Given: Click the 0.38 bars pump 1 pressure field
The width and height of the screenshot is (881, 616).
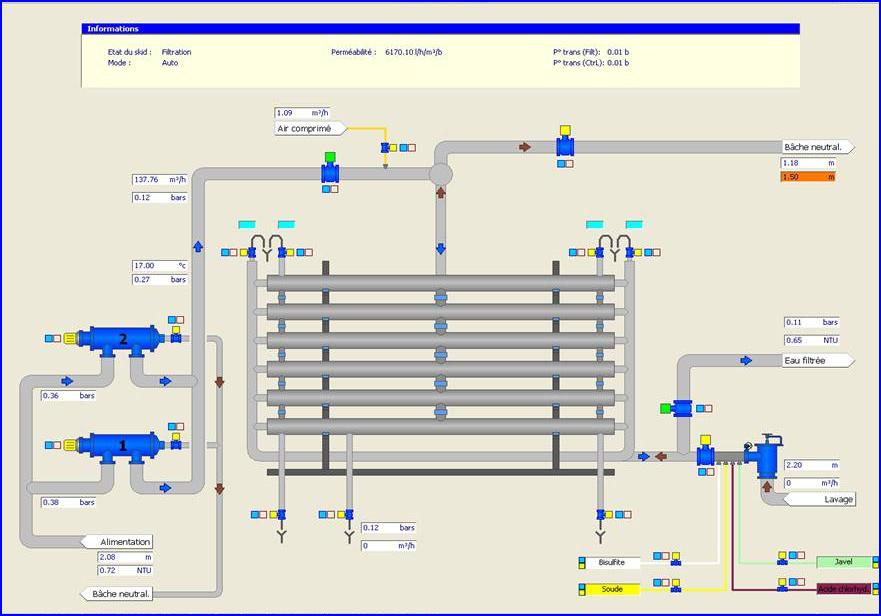Looking at the screenshot, I should (x=69, y=502).
